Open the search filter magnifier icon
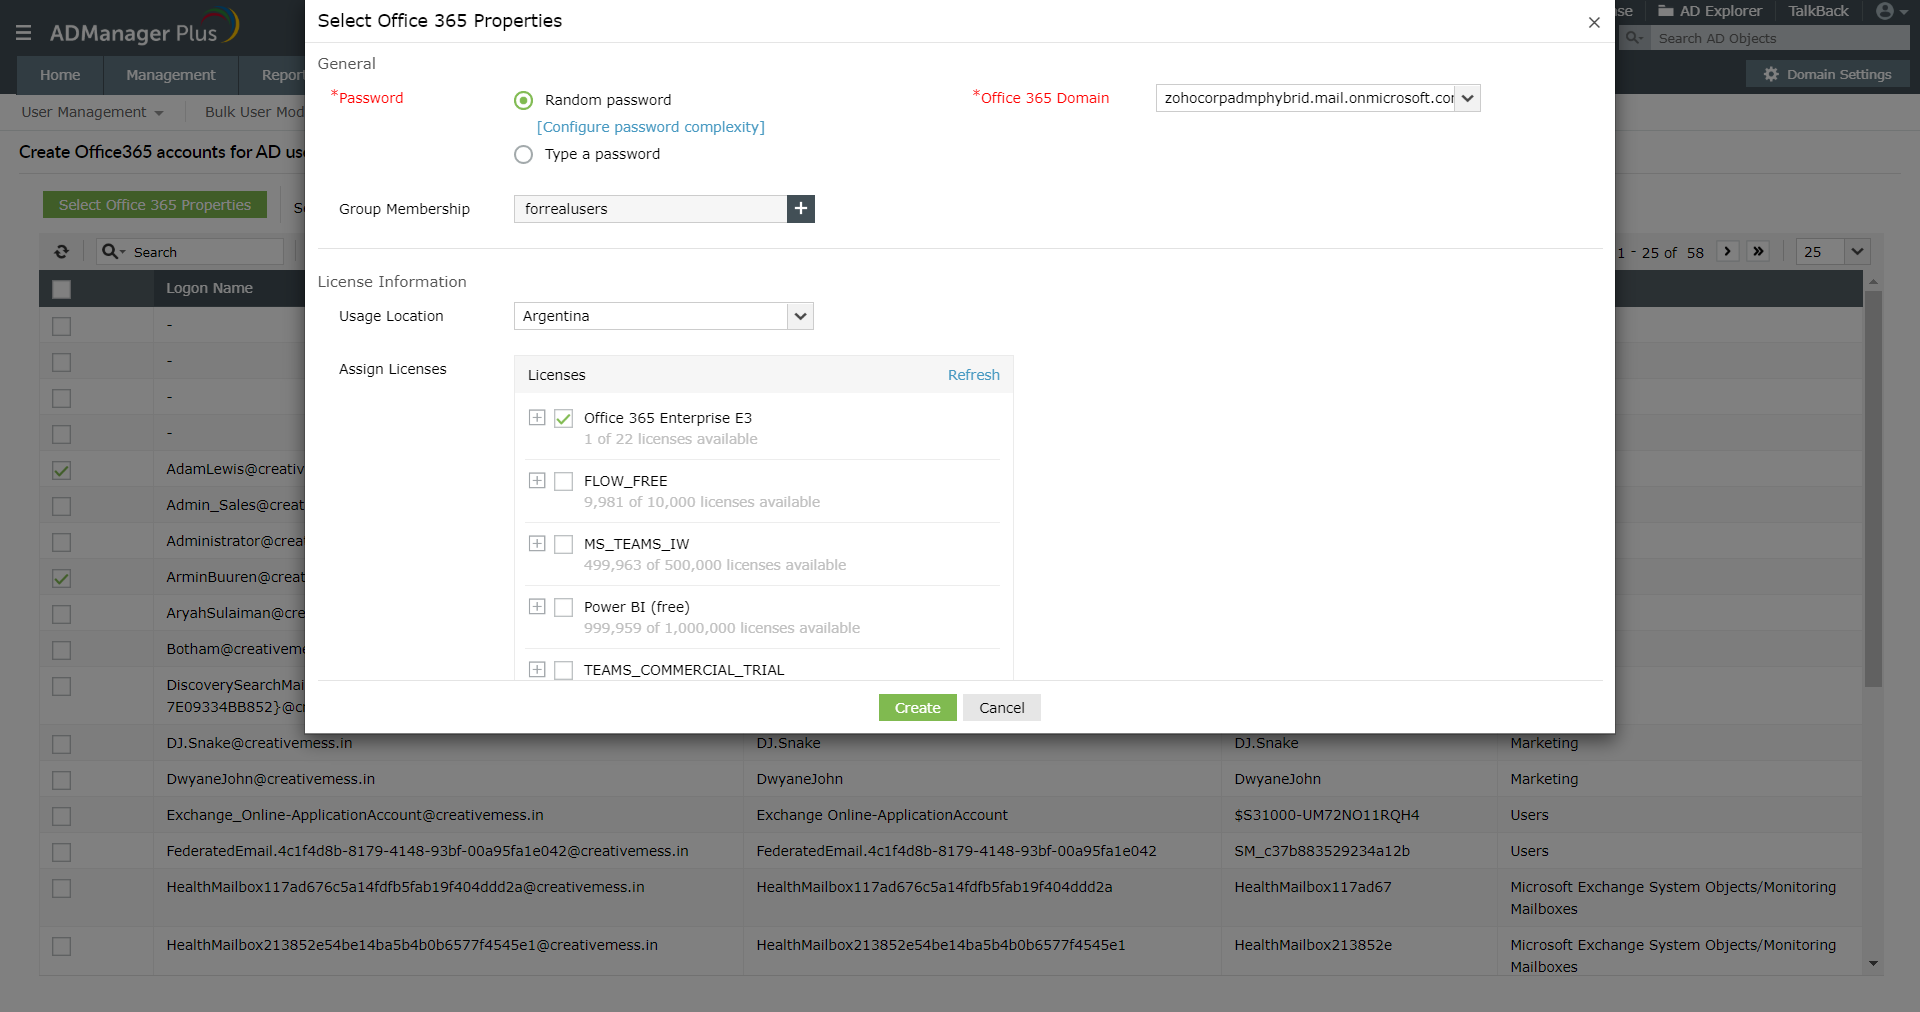The width and height of the screenshot is (1920, 1012). pos(112,252)
